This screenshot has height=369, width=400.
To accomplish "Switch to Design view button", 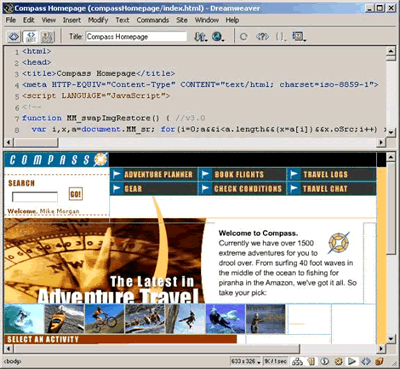I will coord(47,36).
